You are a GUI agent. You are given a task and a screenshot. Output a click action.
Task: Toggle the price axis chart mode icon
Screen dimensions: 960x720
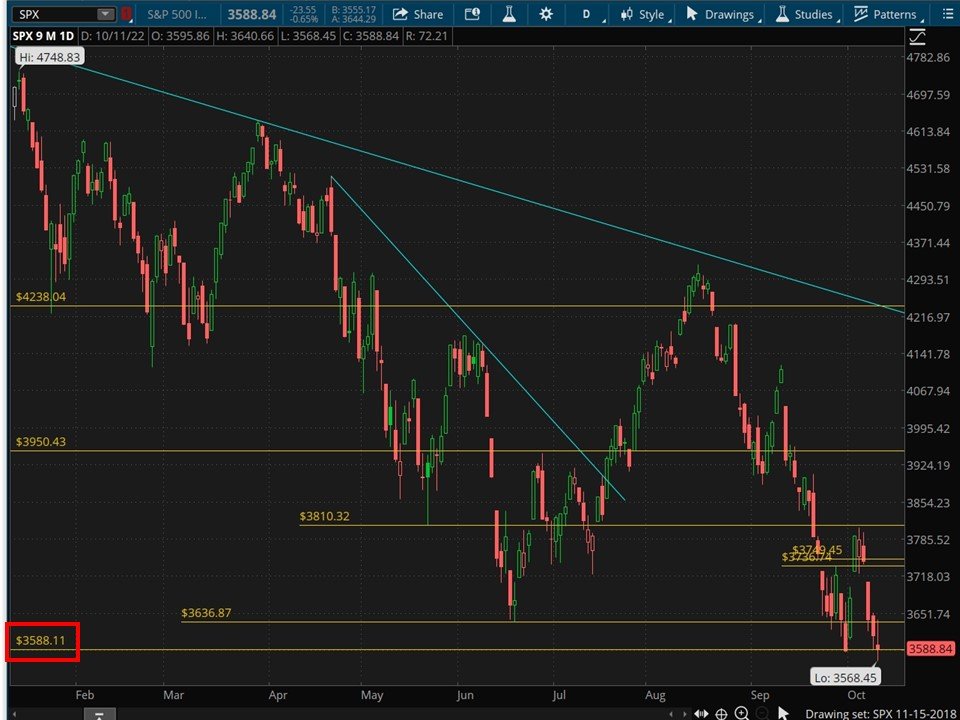tap(919, 37)
